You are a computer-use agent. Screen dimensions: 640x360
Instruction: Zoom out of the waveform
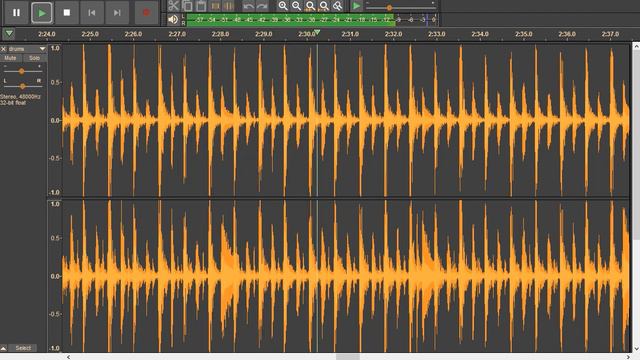coord(296,6)
